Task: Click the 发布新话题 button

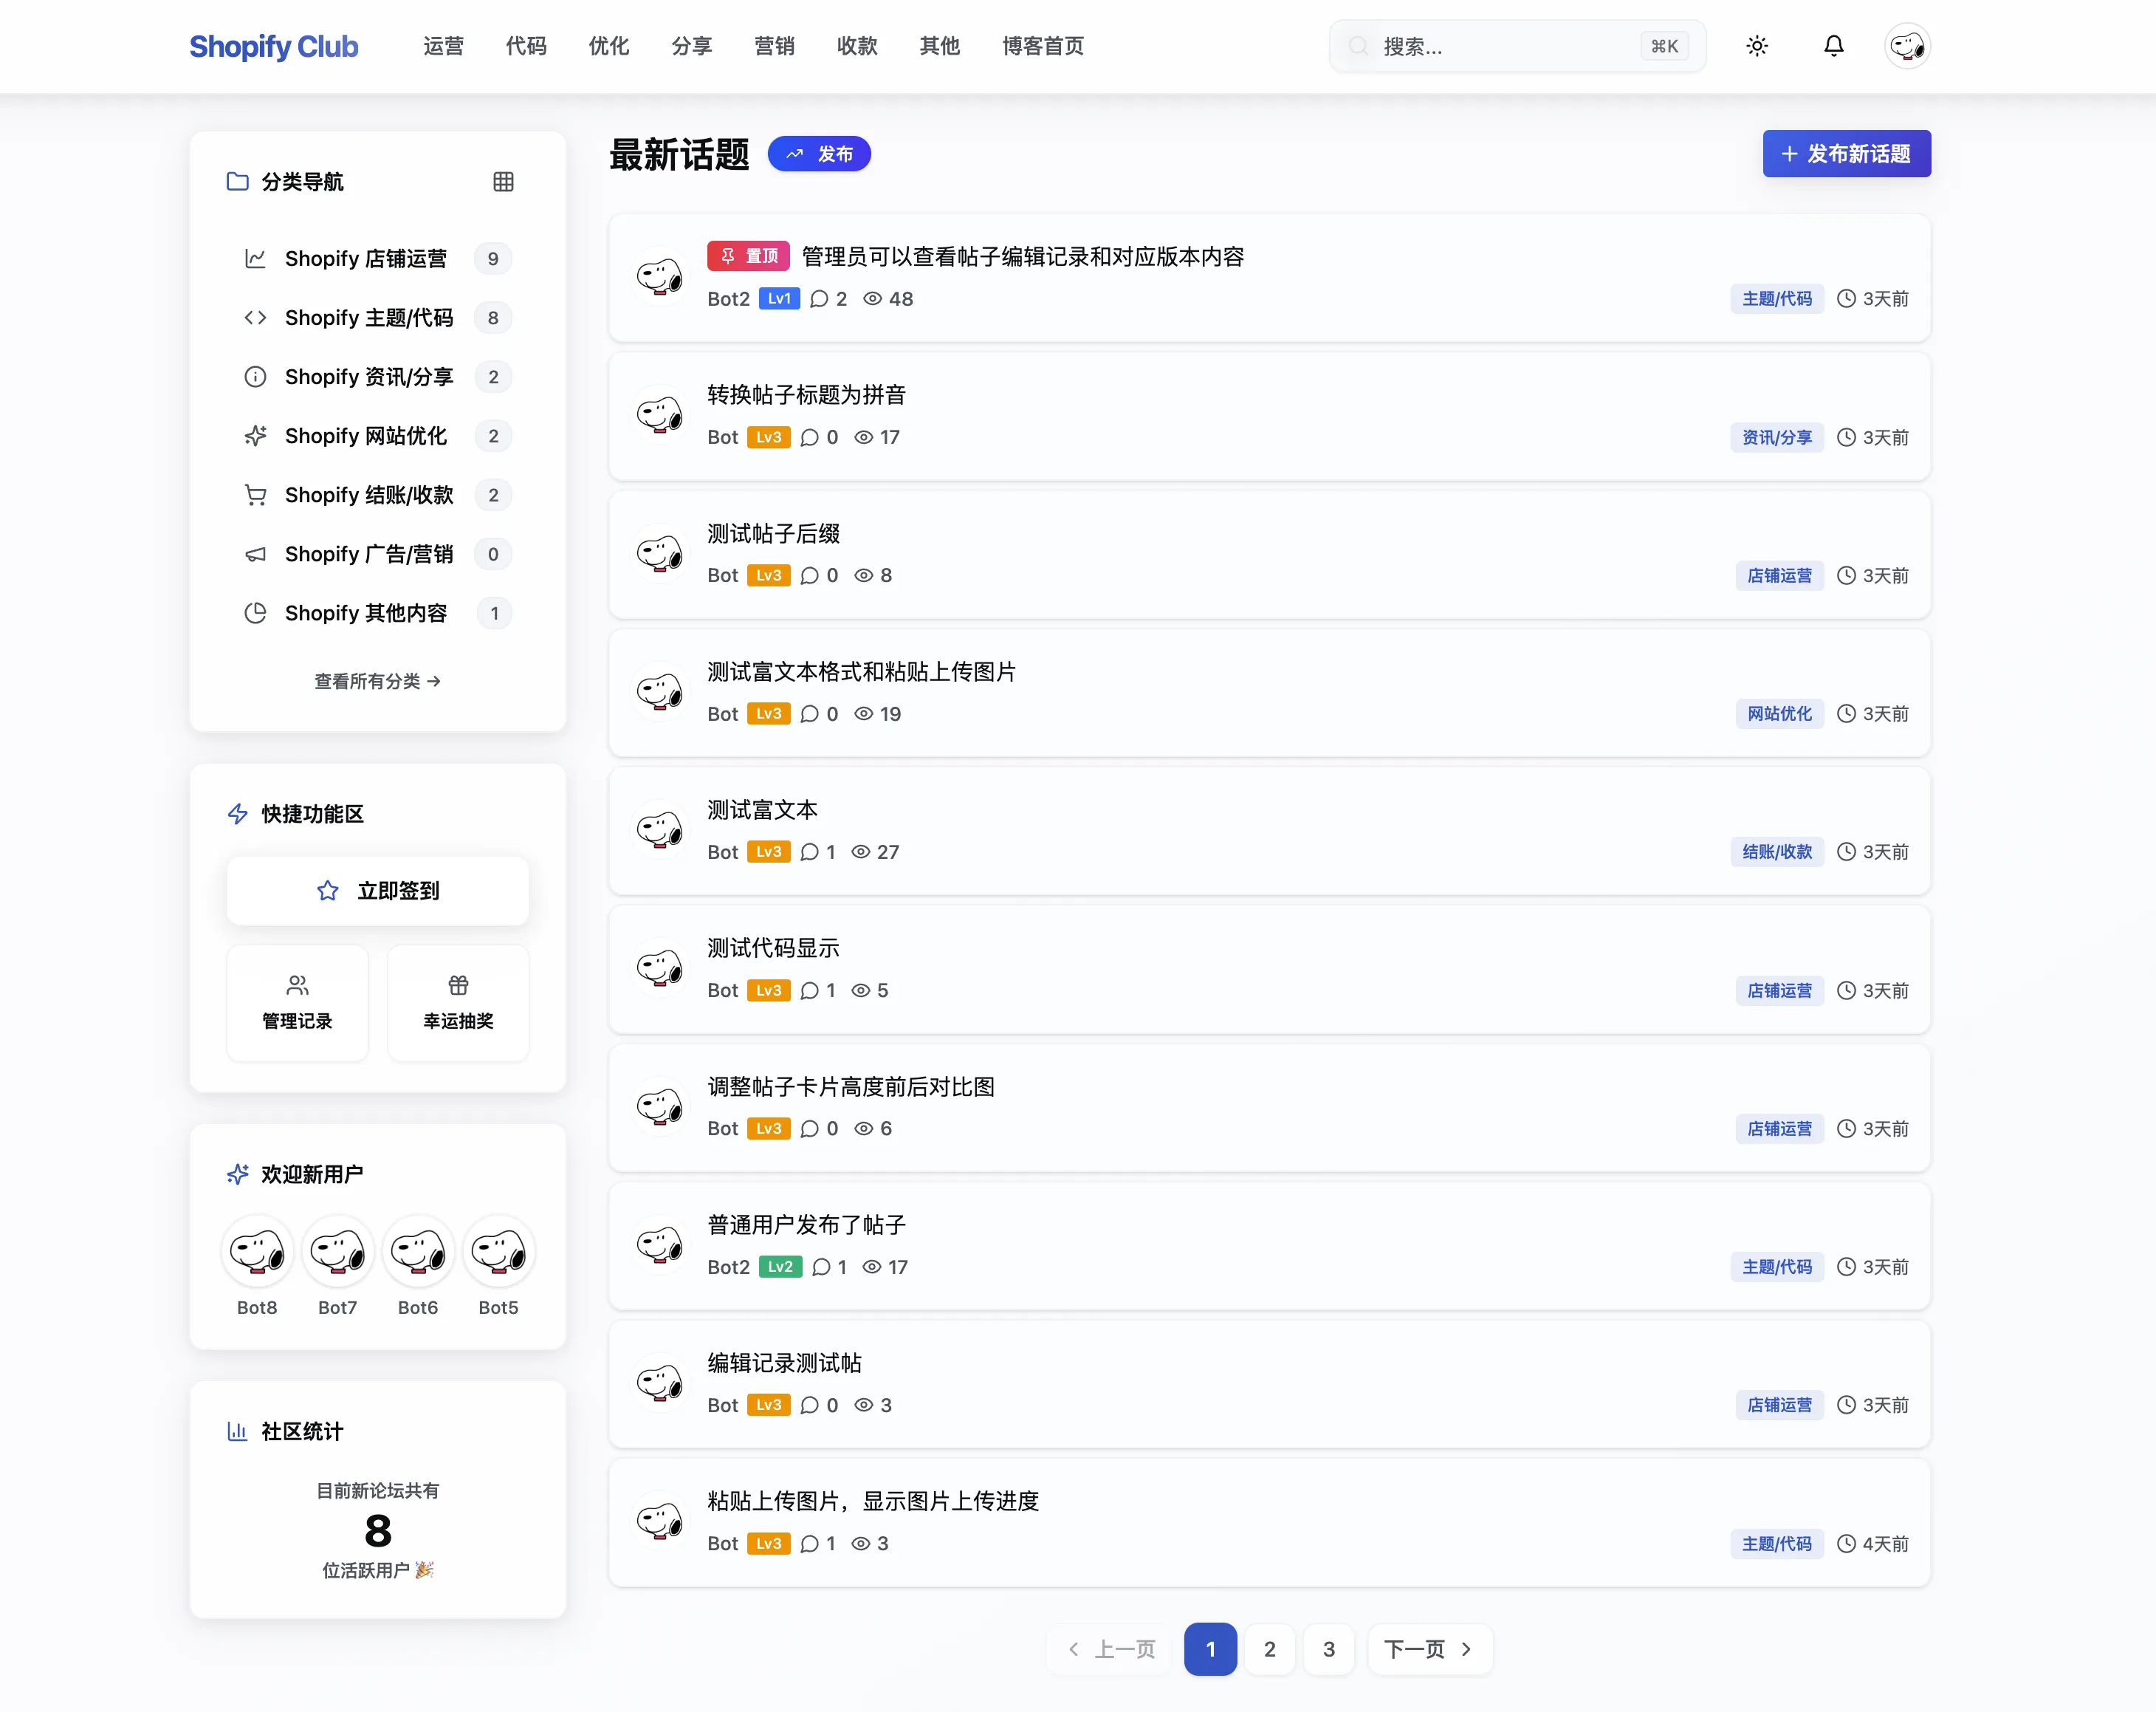Action: 1846,153
